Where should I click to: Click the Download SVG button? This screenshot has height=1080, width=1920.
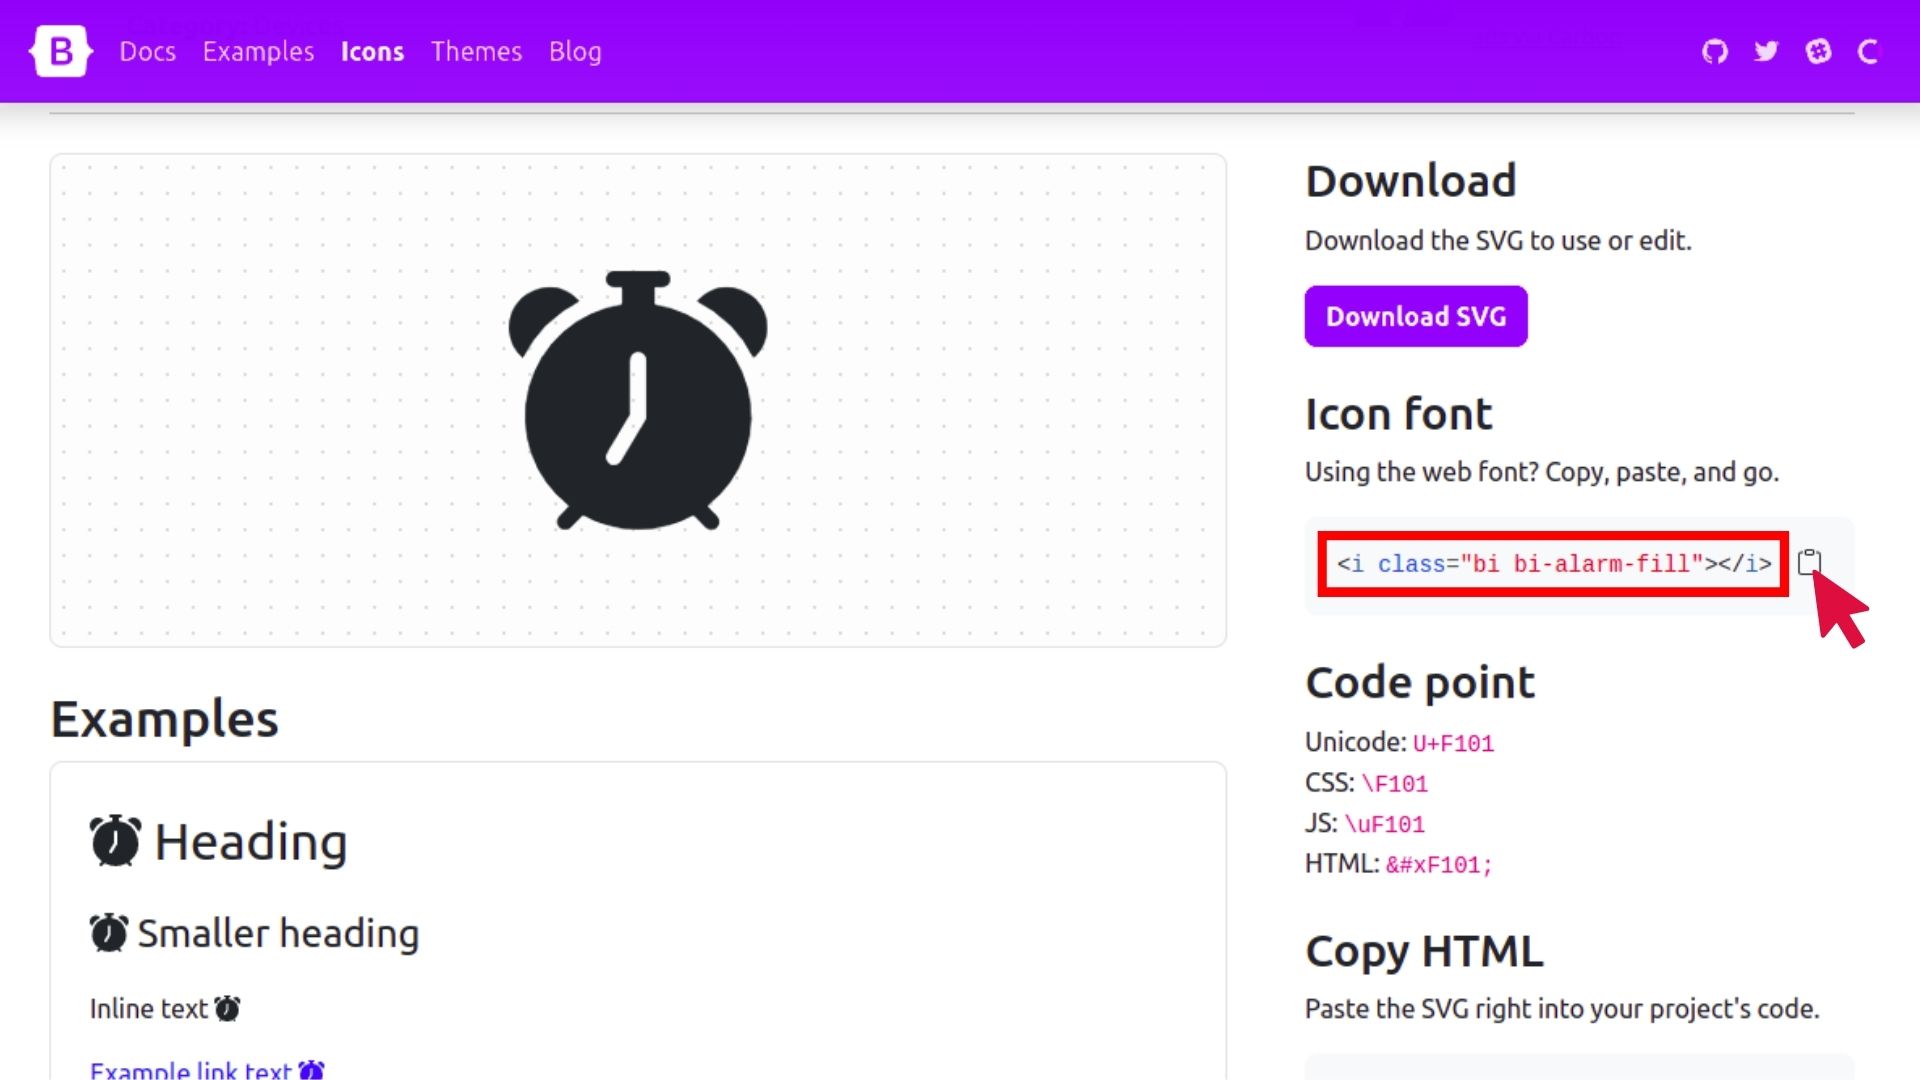click(x=1416, y=316)
